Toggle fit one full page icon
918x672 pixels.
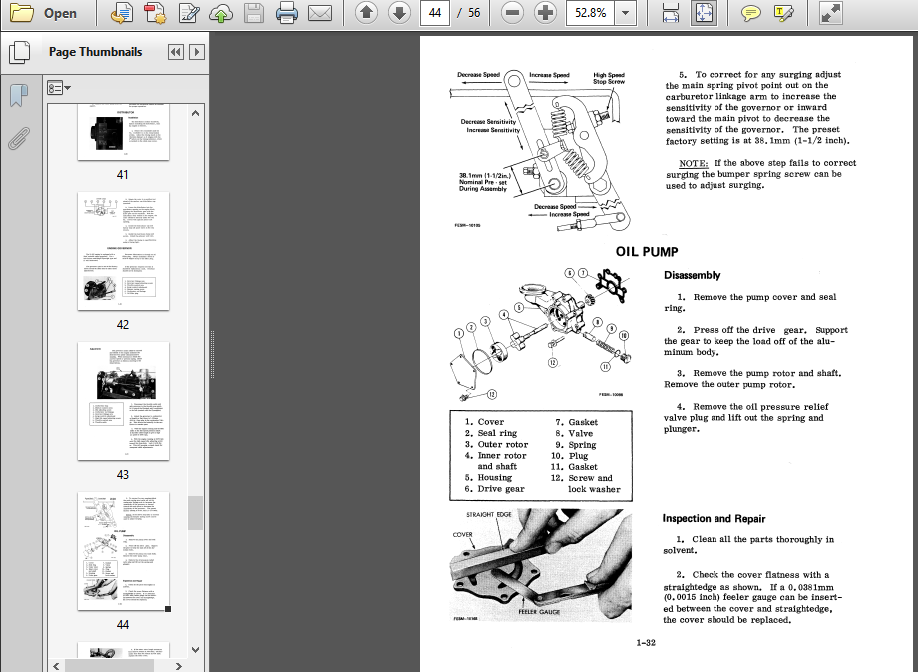pyautogui.click(x=704, y=13)
